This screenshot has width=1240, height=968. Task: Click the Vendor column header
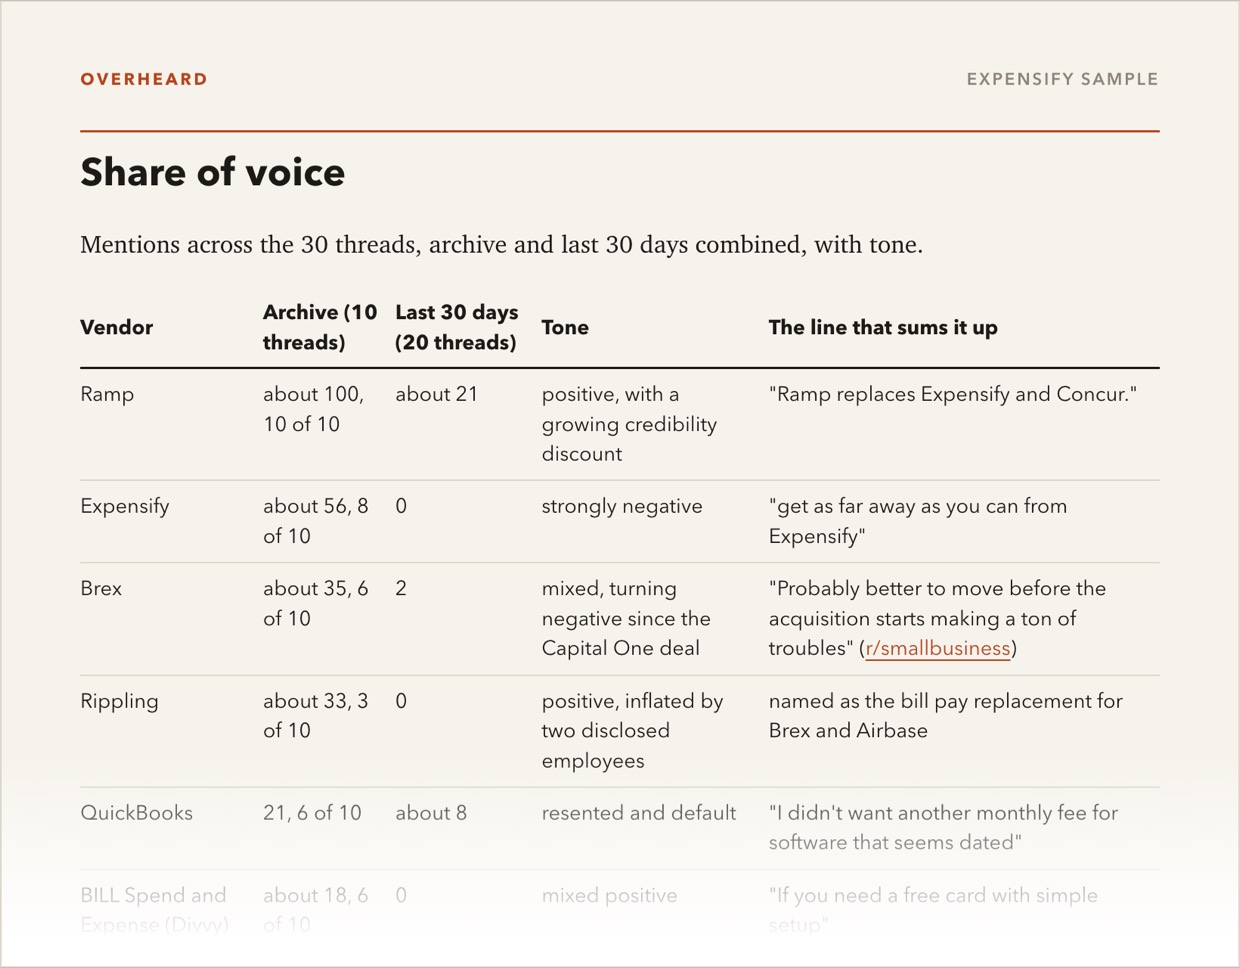pyautogui.click(x=117, y=327)
